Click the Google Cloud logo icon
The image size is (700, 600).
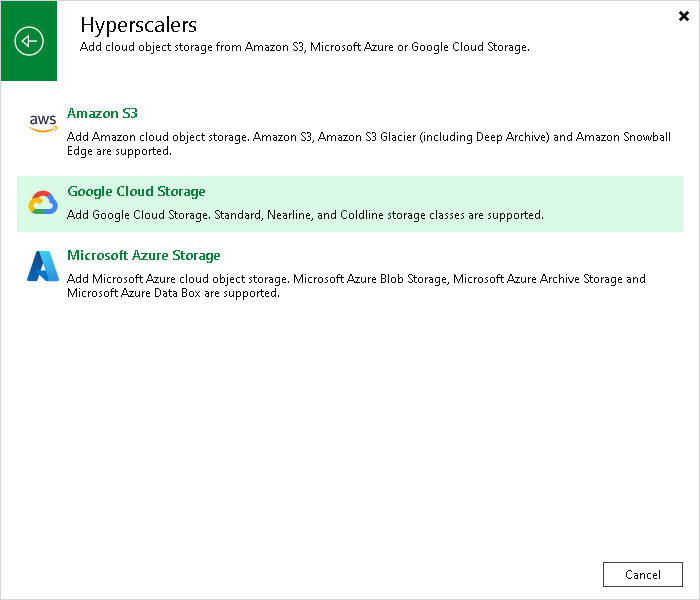(x=43, y=203)
